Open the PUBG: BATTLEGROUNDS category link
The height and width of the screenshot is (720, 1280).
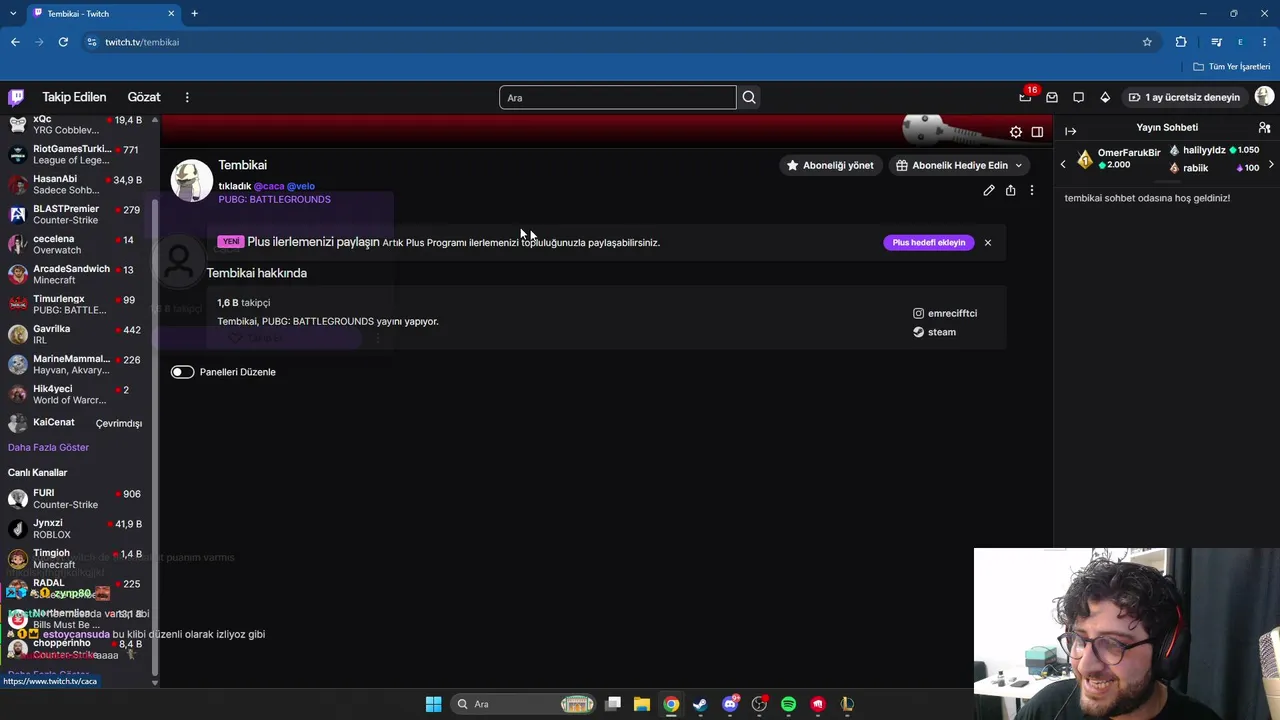pos(275,199)
